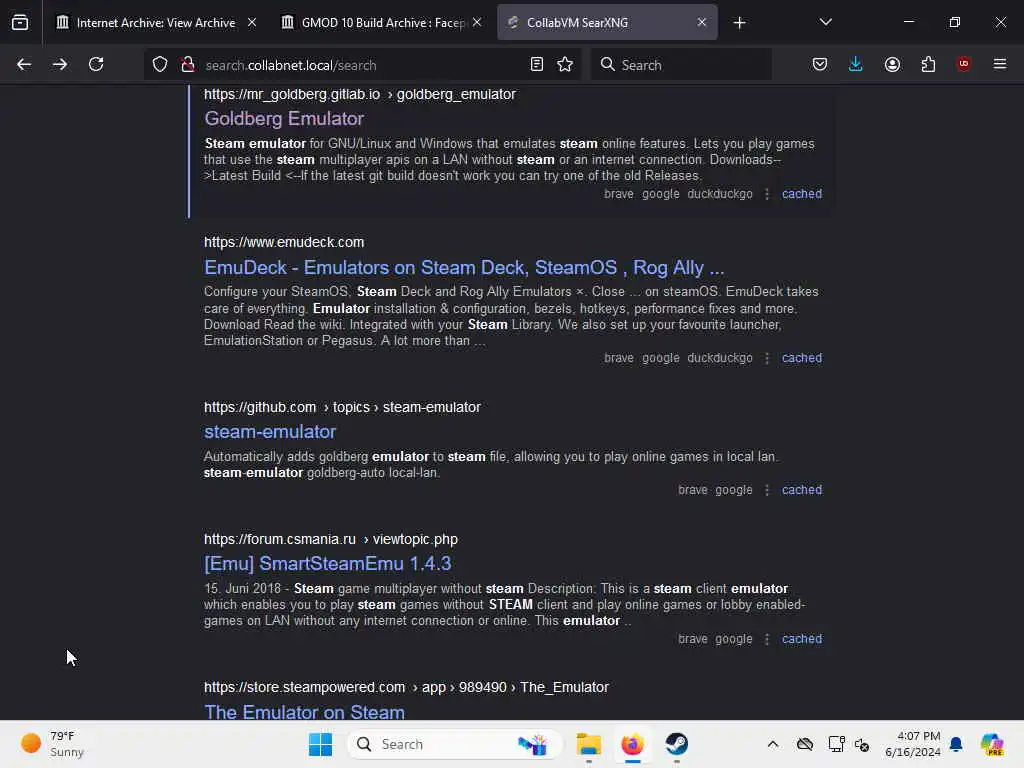1024x768 pixels.
Task: Focus the browser toolbar Search box
Action: coord(681,65)
